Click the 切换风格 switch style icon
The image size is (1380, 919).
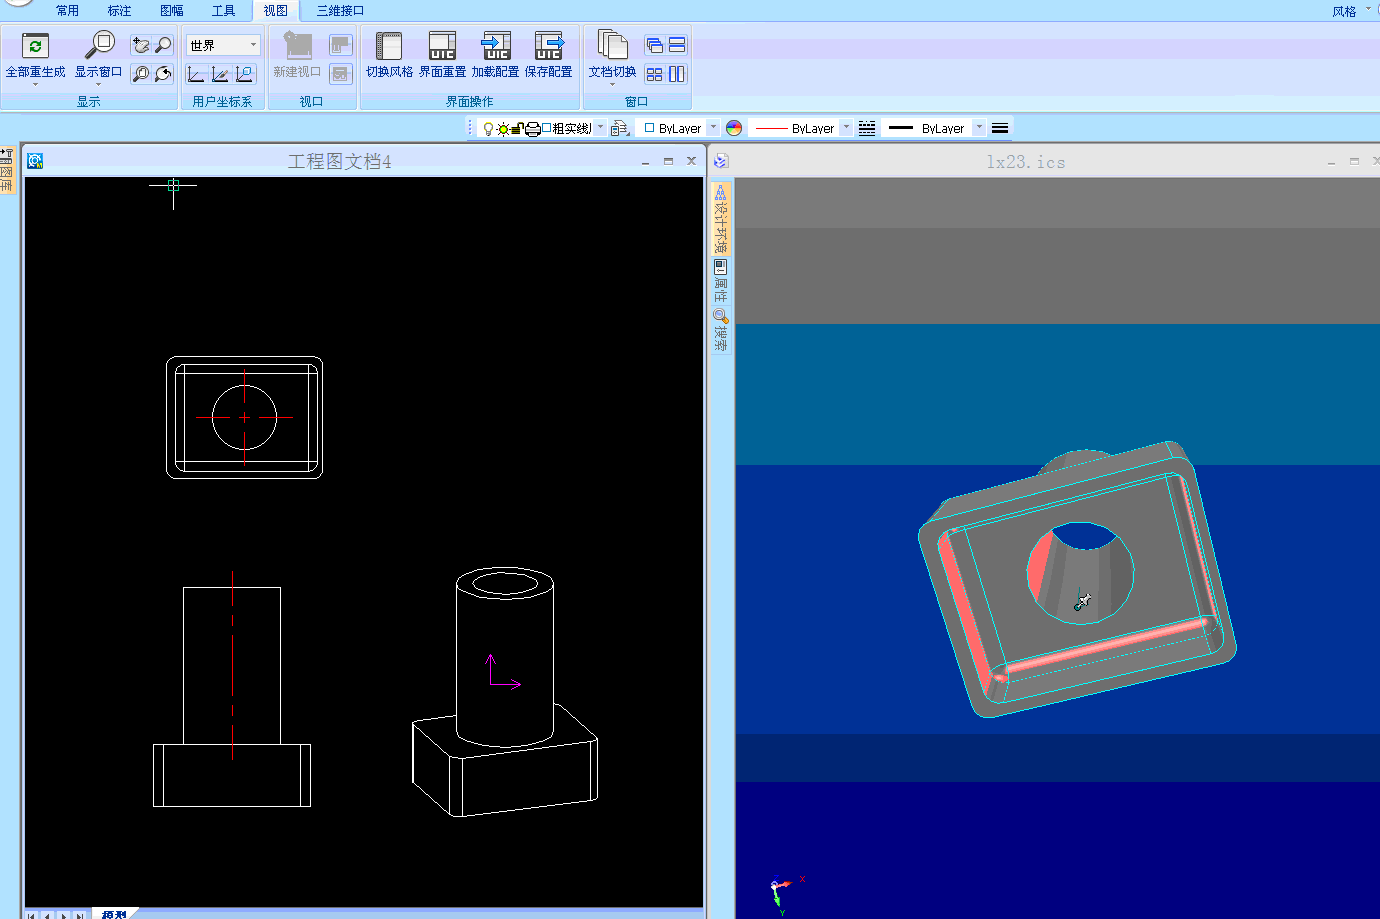click(389, 47)
